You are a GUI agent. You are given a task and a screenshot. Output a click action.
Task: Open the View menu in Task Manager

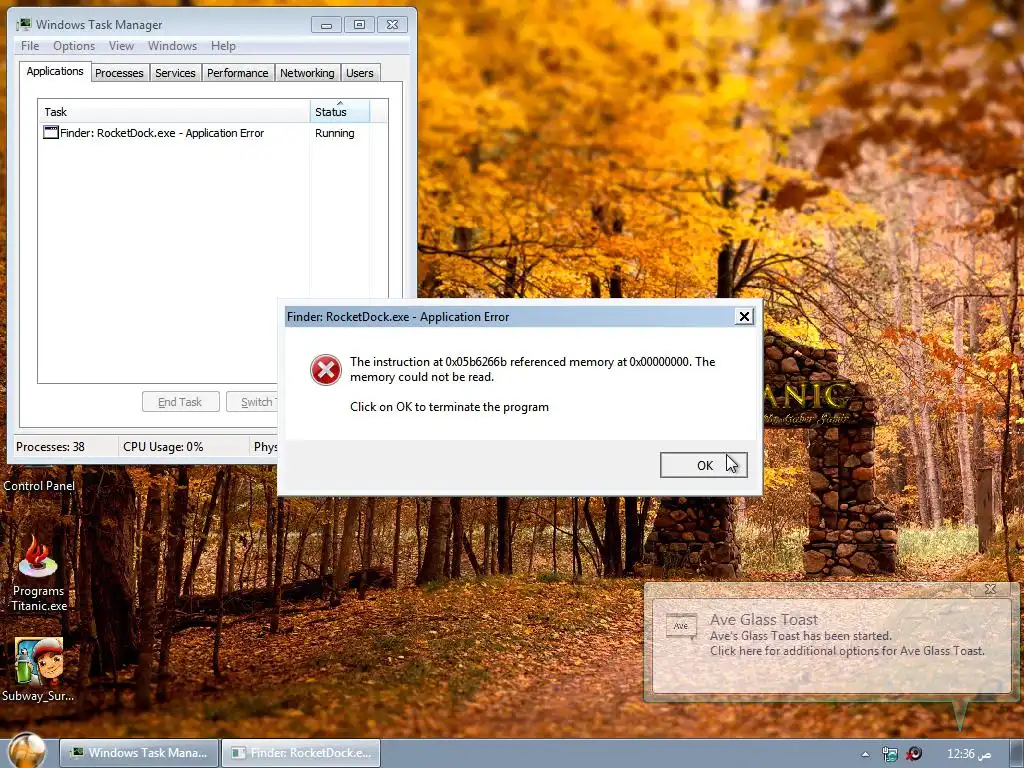[121, 46]
